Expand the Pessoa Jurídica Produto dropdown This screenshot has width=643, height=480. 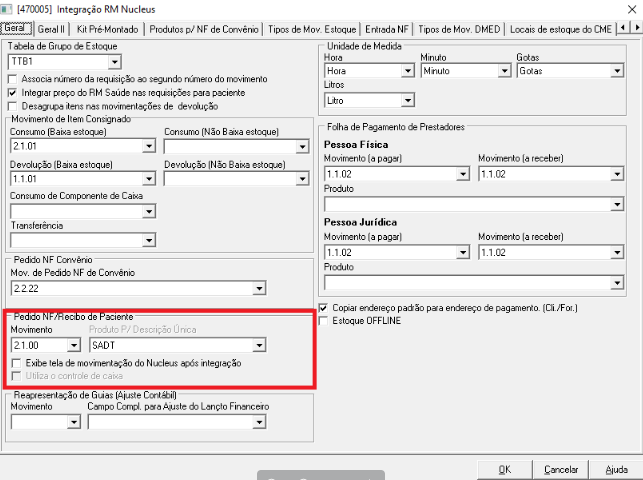[616, 282]
